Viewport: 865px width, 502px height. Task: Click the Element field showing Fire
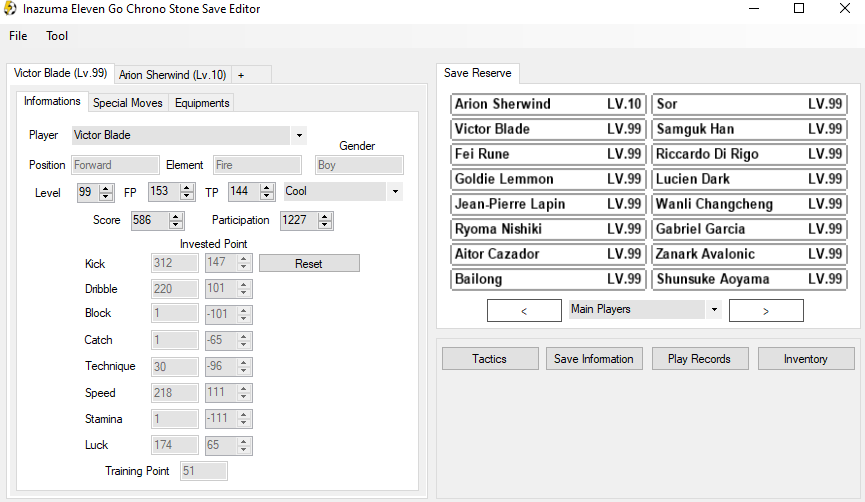click(x=258, y=165)
